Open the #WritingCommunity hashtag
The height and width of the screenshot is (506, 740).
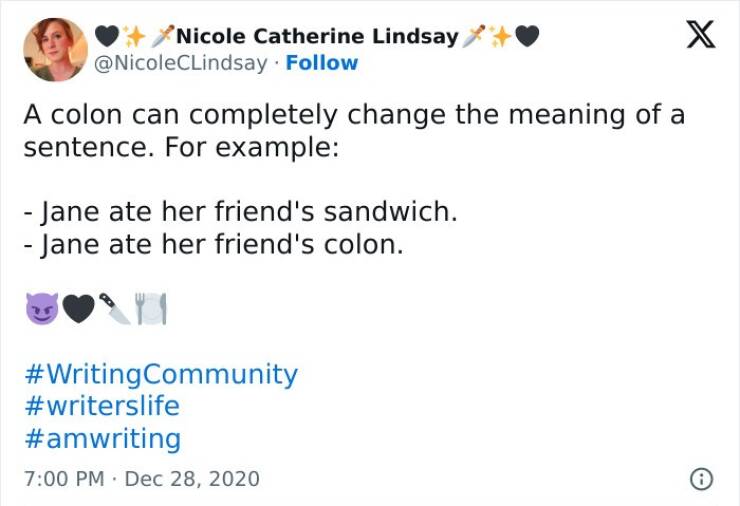click(160, 374)
